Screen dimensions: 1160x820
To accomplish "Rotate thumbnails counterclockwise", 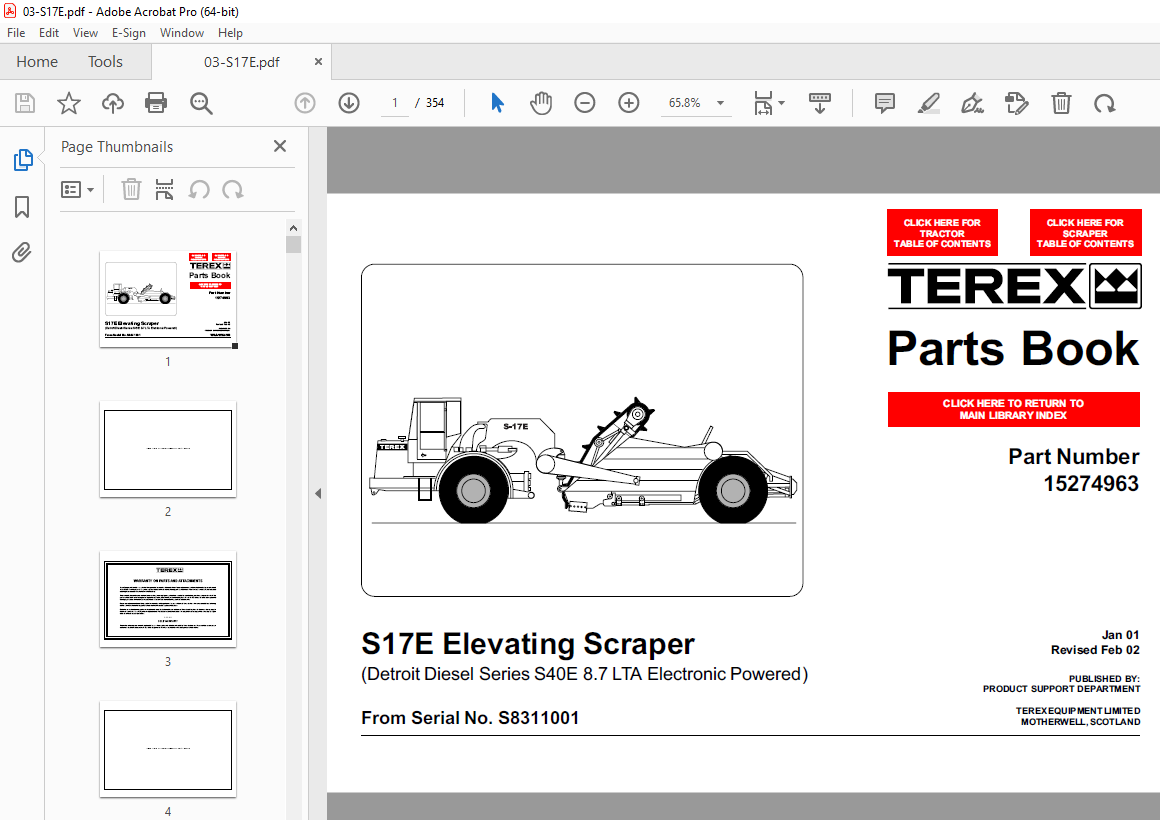I will pyautogui.click(x=198, y=189).
